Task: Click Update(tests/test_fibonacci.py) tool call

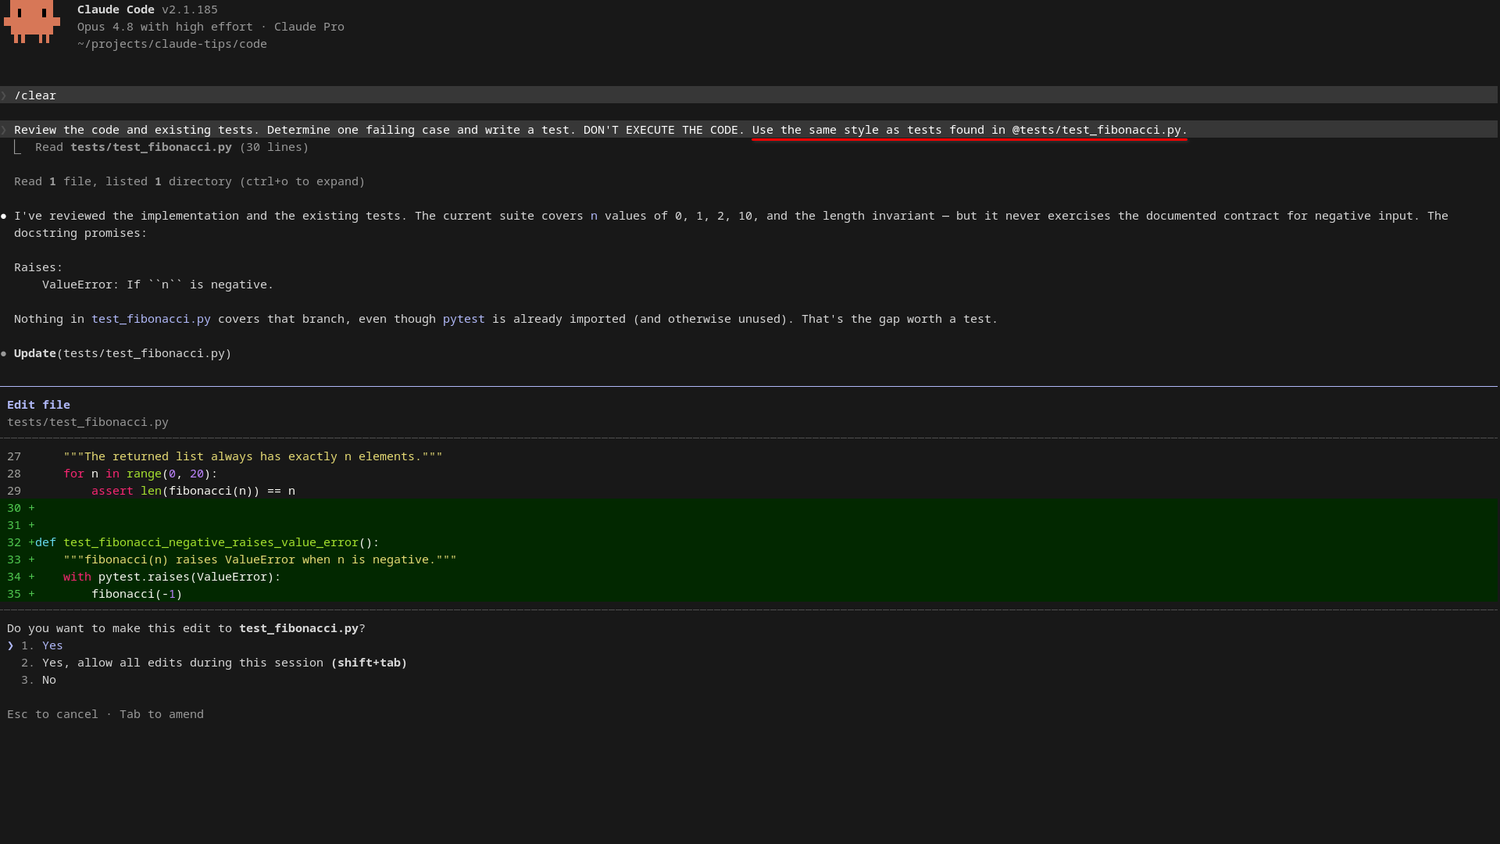Action: pyautogui.click(x=122, y=353)
